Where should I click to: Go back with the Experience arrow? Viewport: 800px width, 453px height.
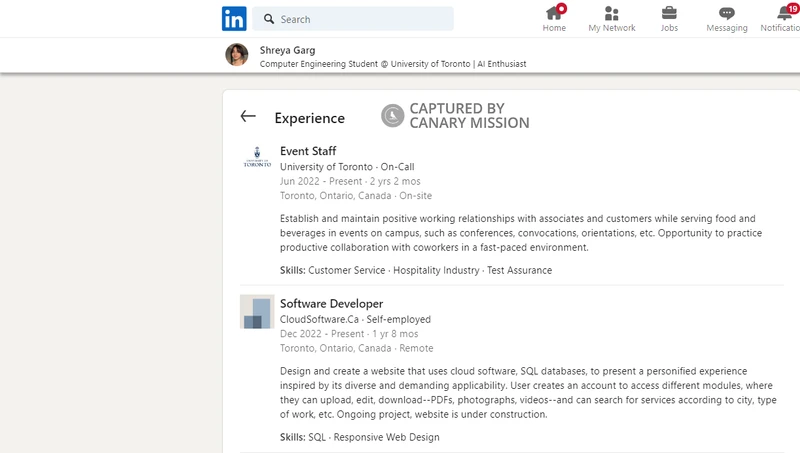248,116
